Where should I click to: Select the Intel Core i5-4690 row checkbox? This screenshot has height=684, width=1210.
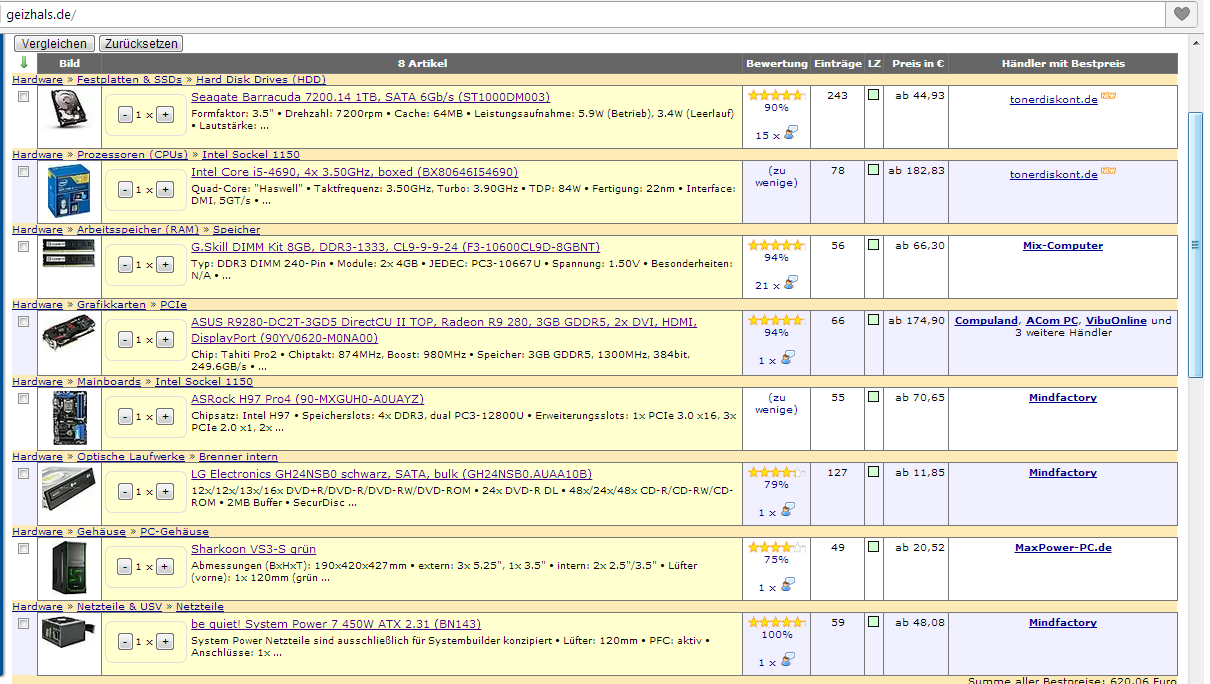coord(24,172)
